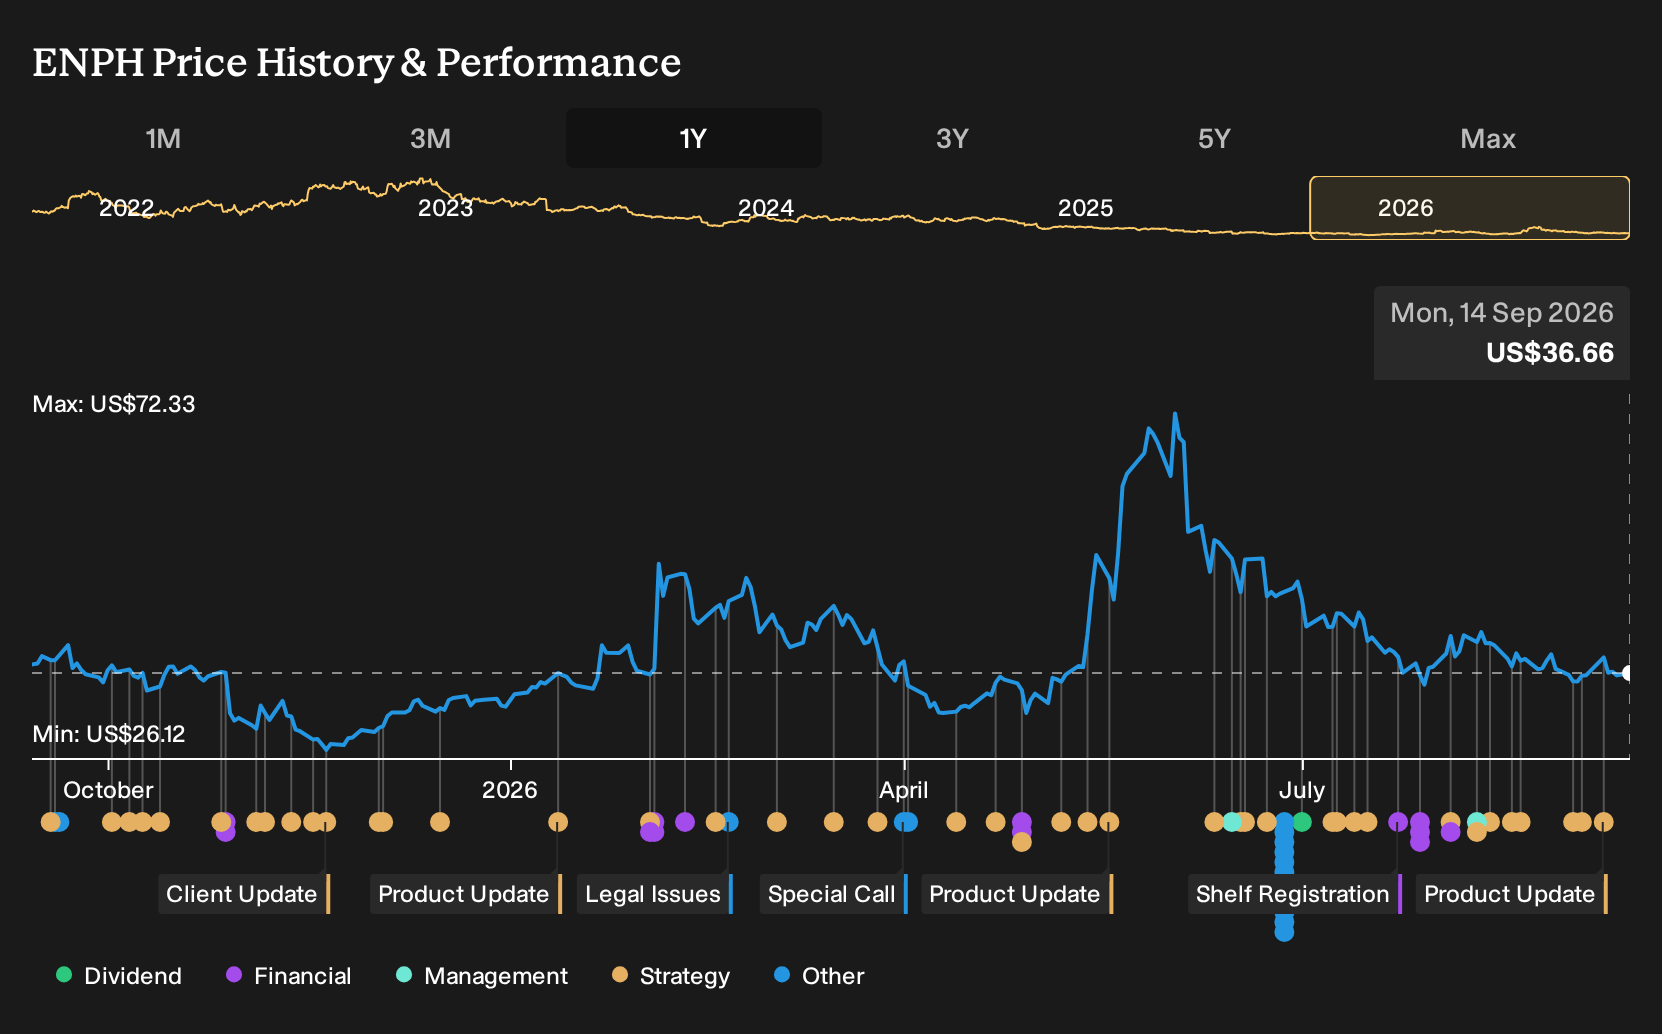Click the teal Management dot just before July
This screenshot has width=1662, height=1034.
tap(1232, 822)
